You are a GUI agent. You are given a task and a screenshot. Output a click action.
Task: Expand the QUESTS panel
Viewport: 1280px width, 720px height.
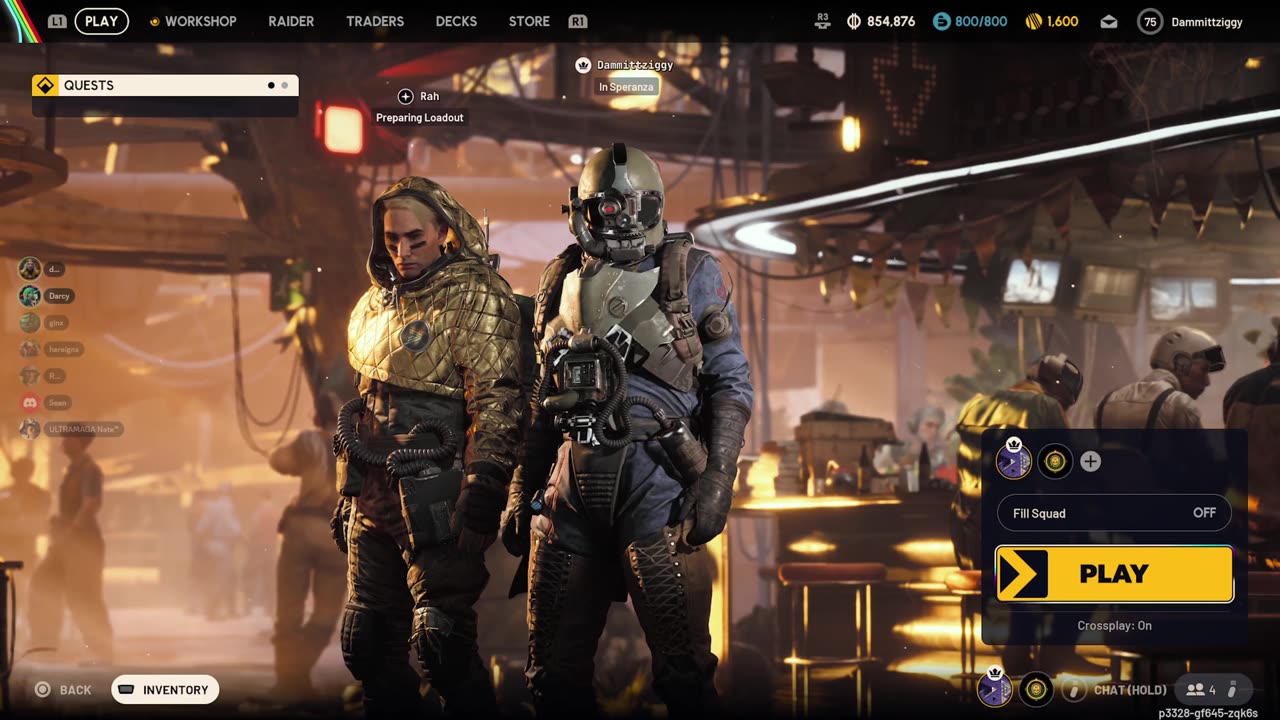tap(165, 85)
